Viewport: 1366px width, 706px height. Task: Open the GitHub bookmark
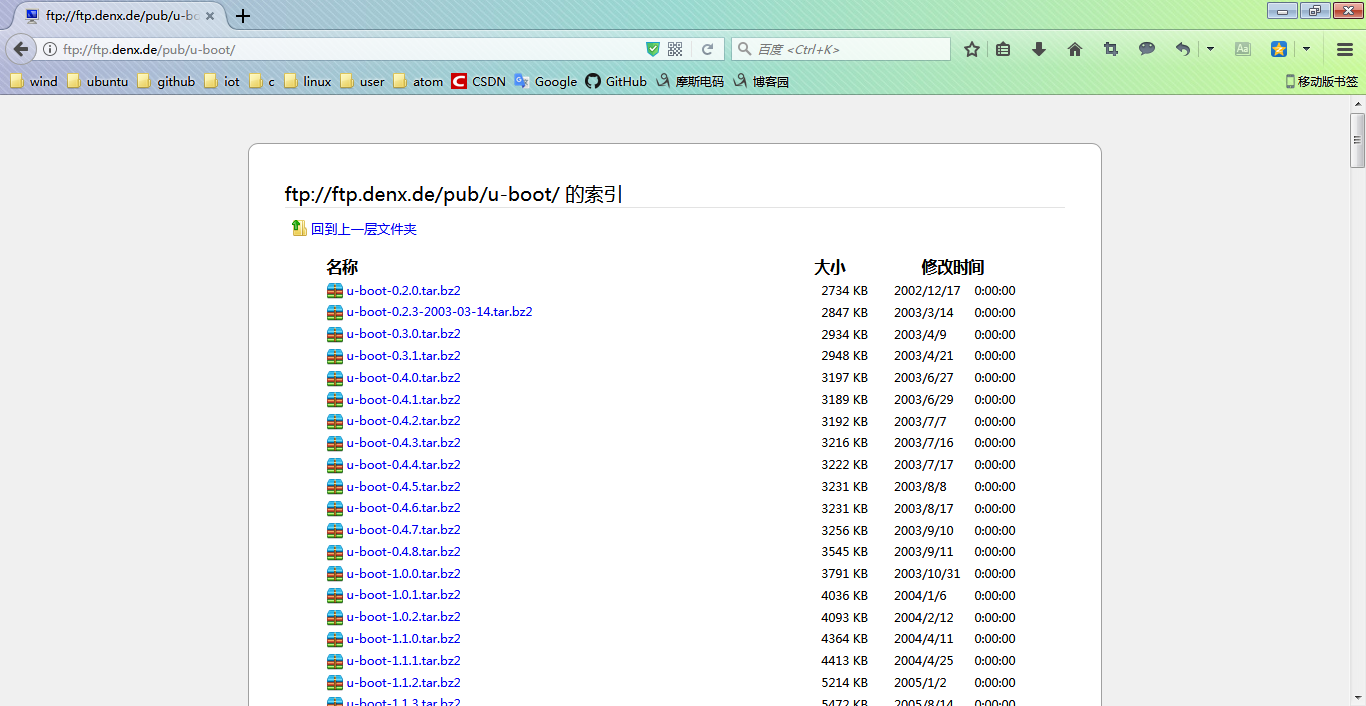[x=616, y=82]
